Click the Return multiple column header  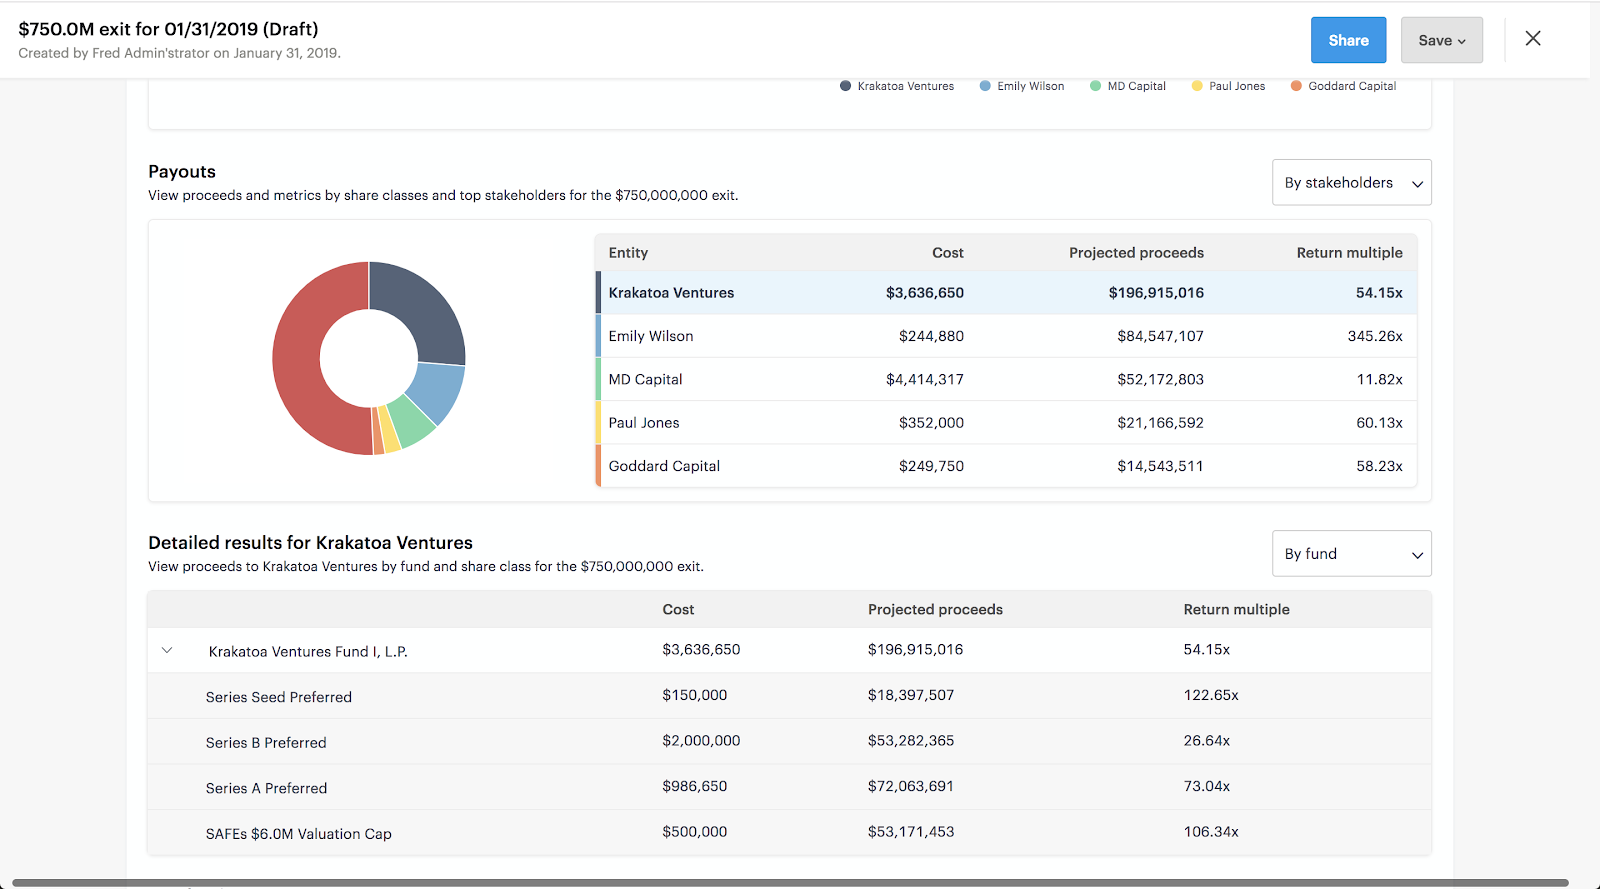coord(1349,253)
